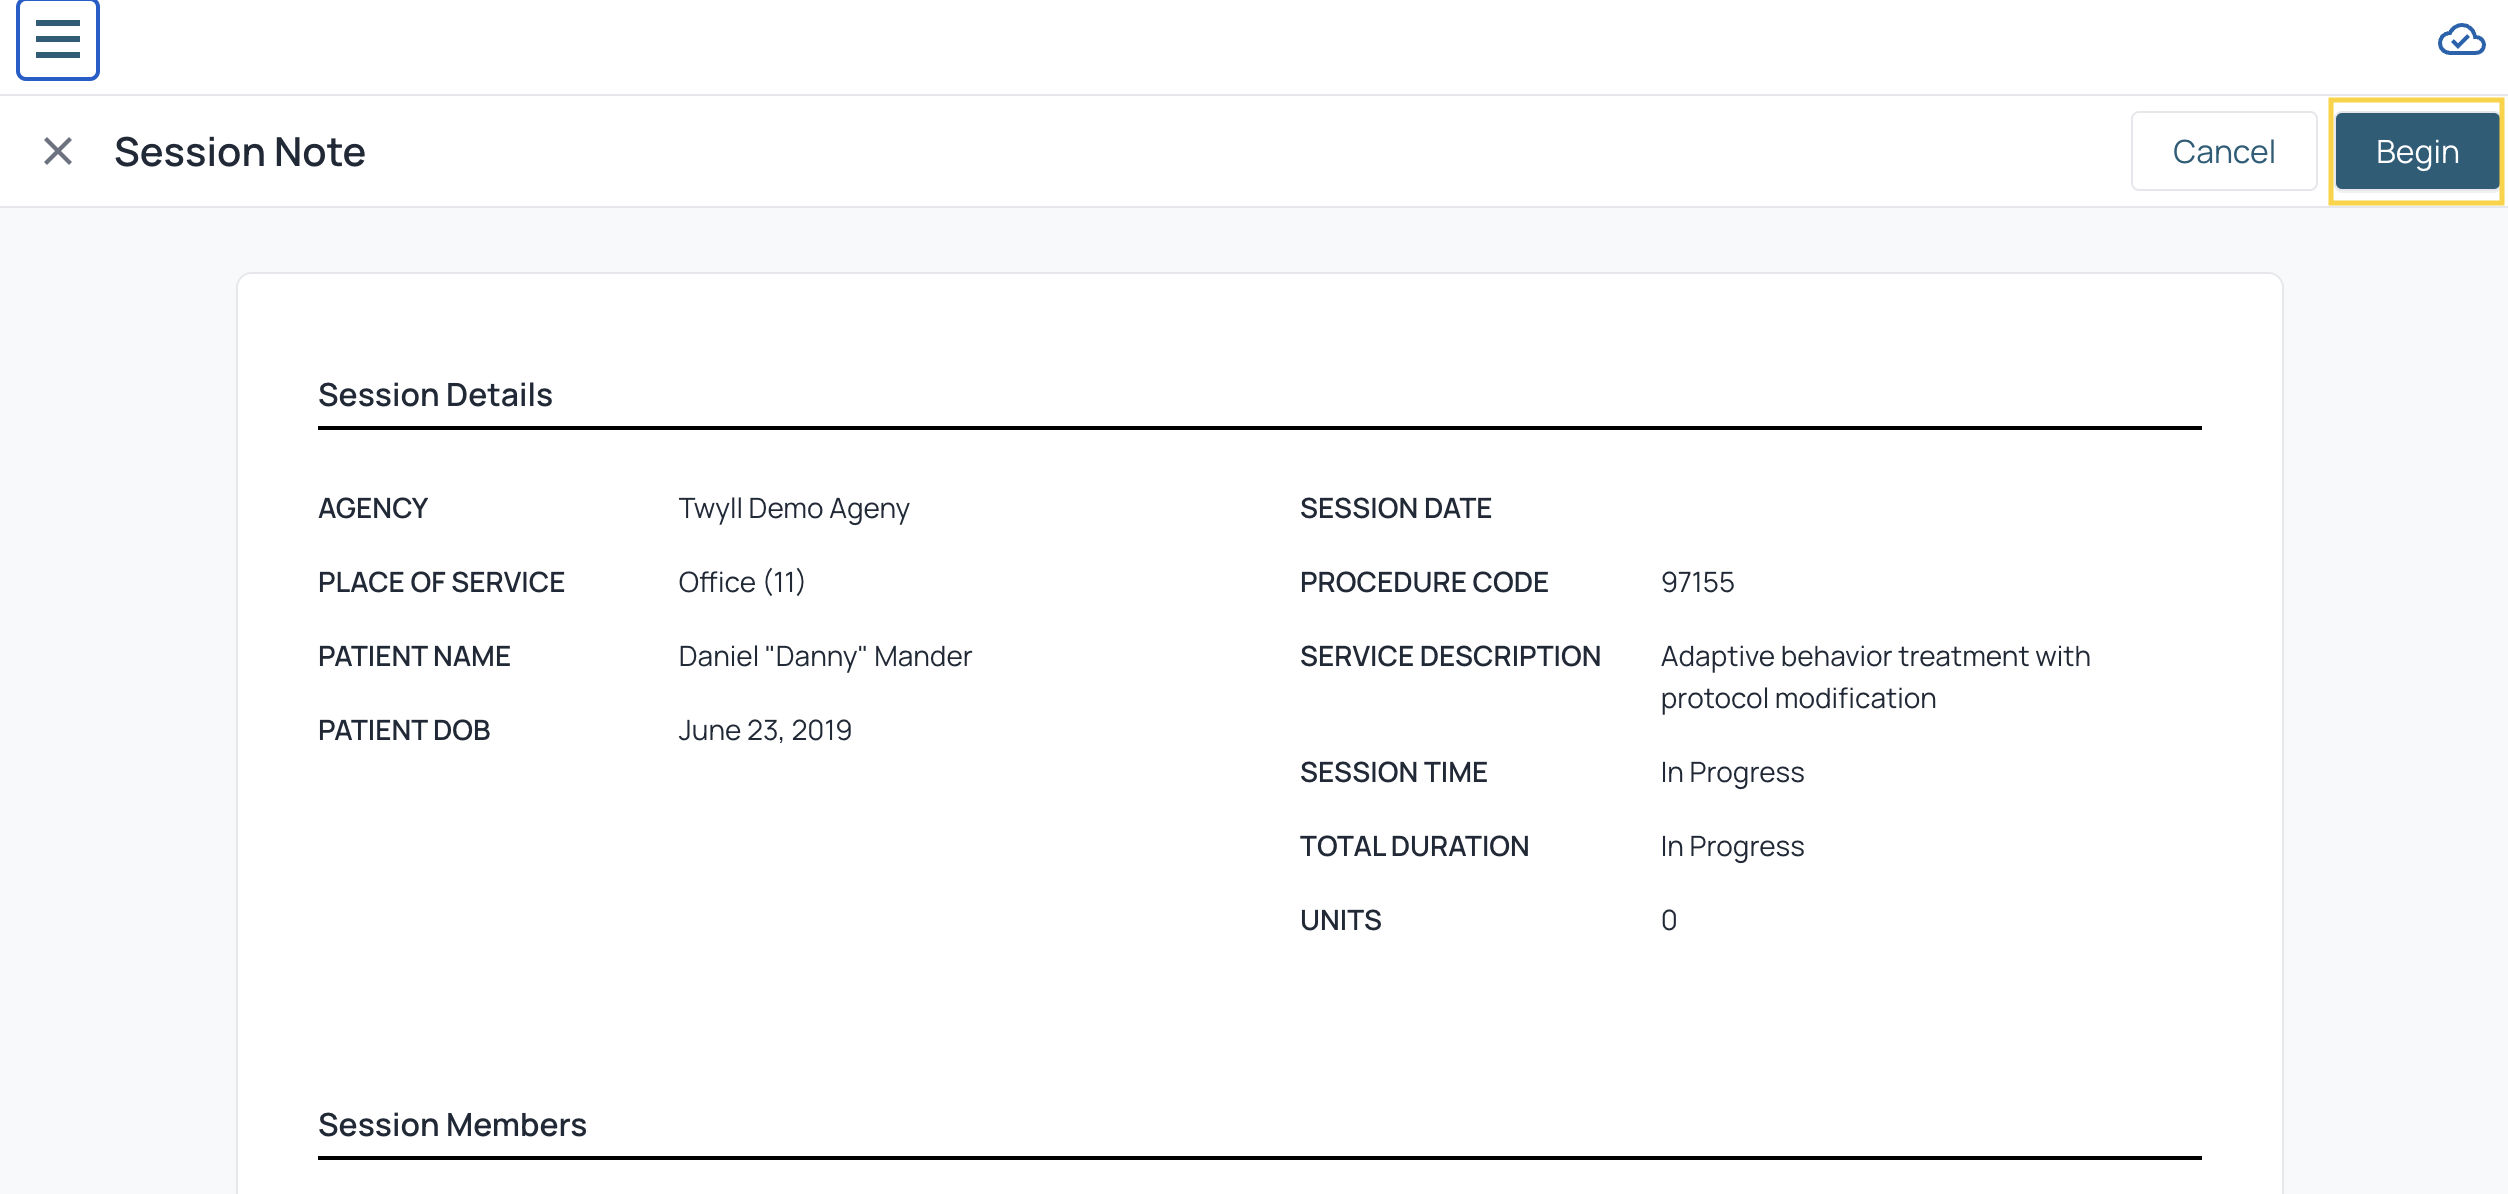Select the Session Members section heading
Screen dimensions: 2508x1194
[452, 1125]
